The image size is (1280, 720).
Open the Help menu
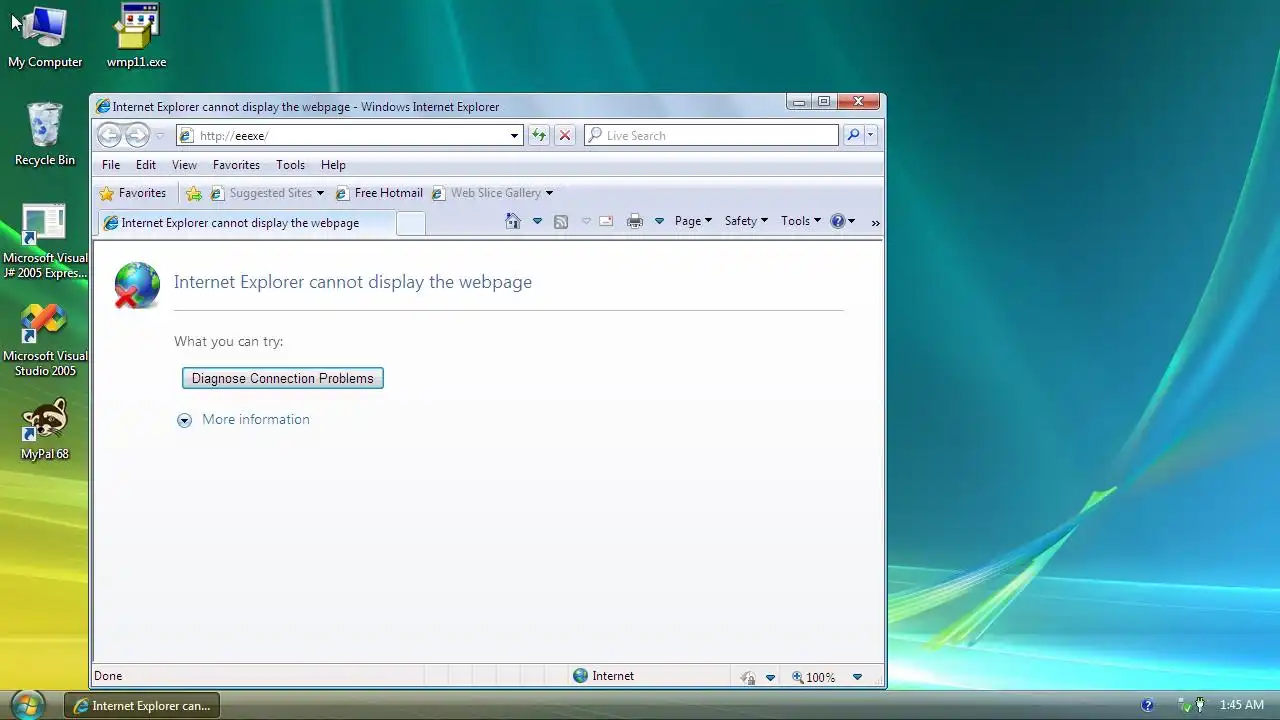[333, 165]
